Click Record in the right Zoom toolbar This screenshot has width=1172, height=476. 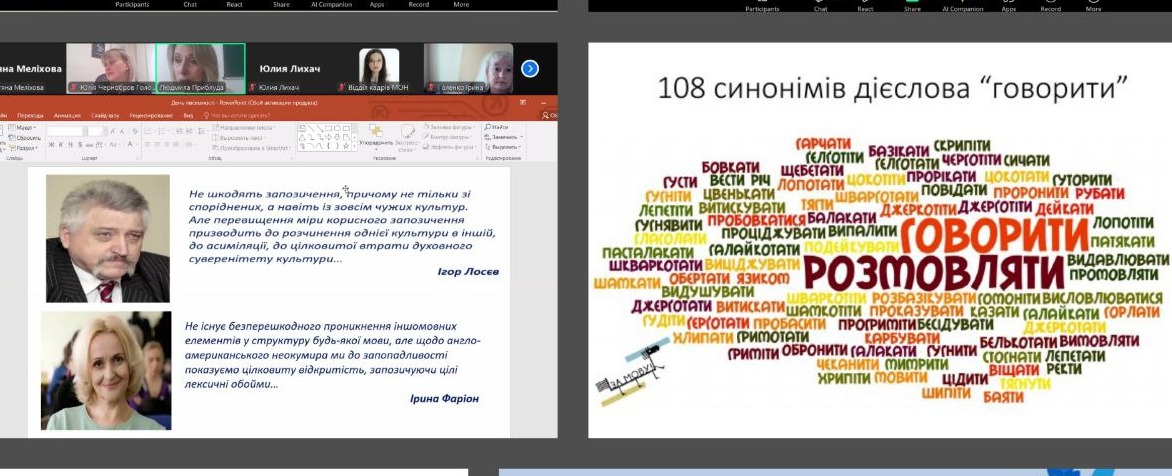click(x=1050, y=8)
